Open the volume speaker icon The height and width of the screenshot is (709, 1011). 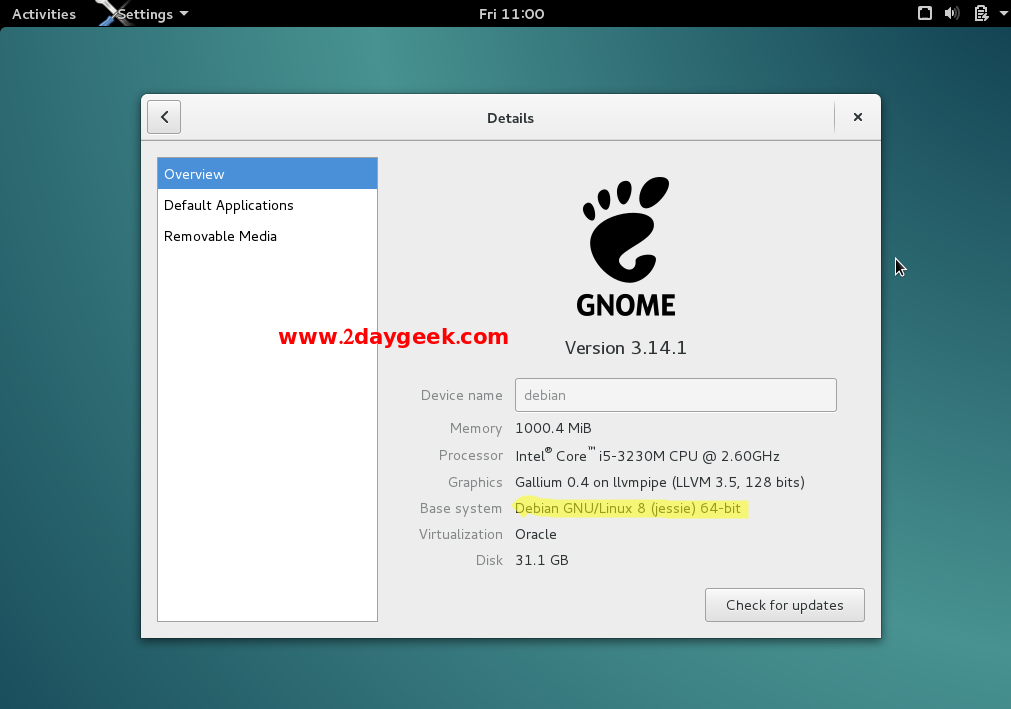tap(952, 14)
